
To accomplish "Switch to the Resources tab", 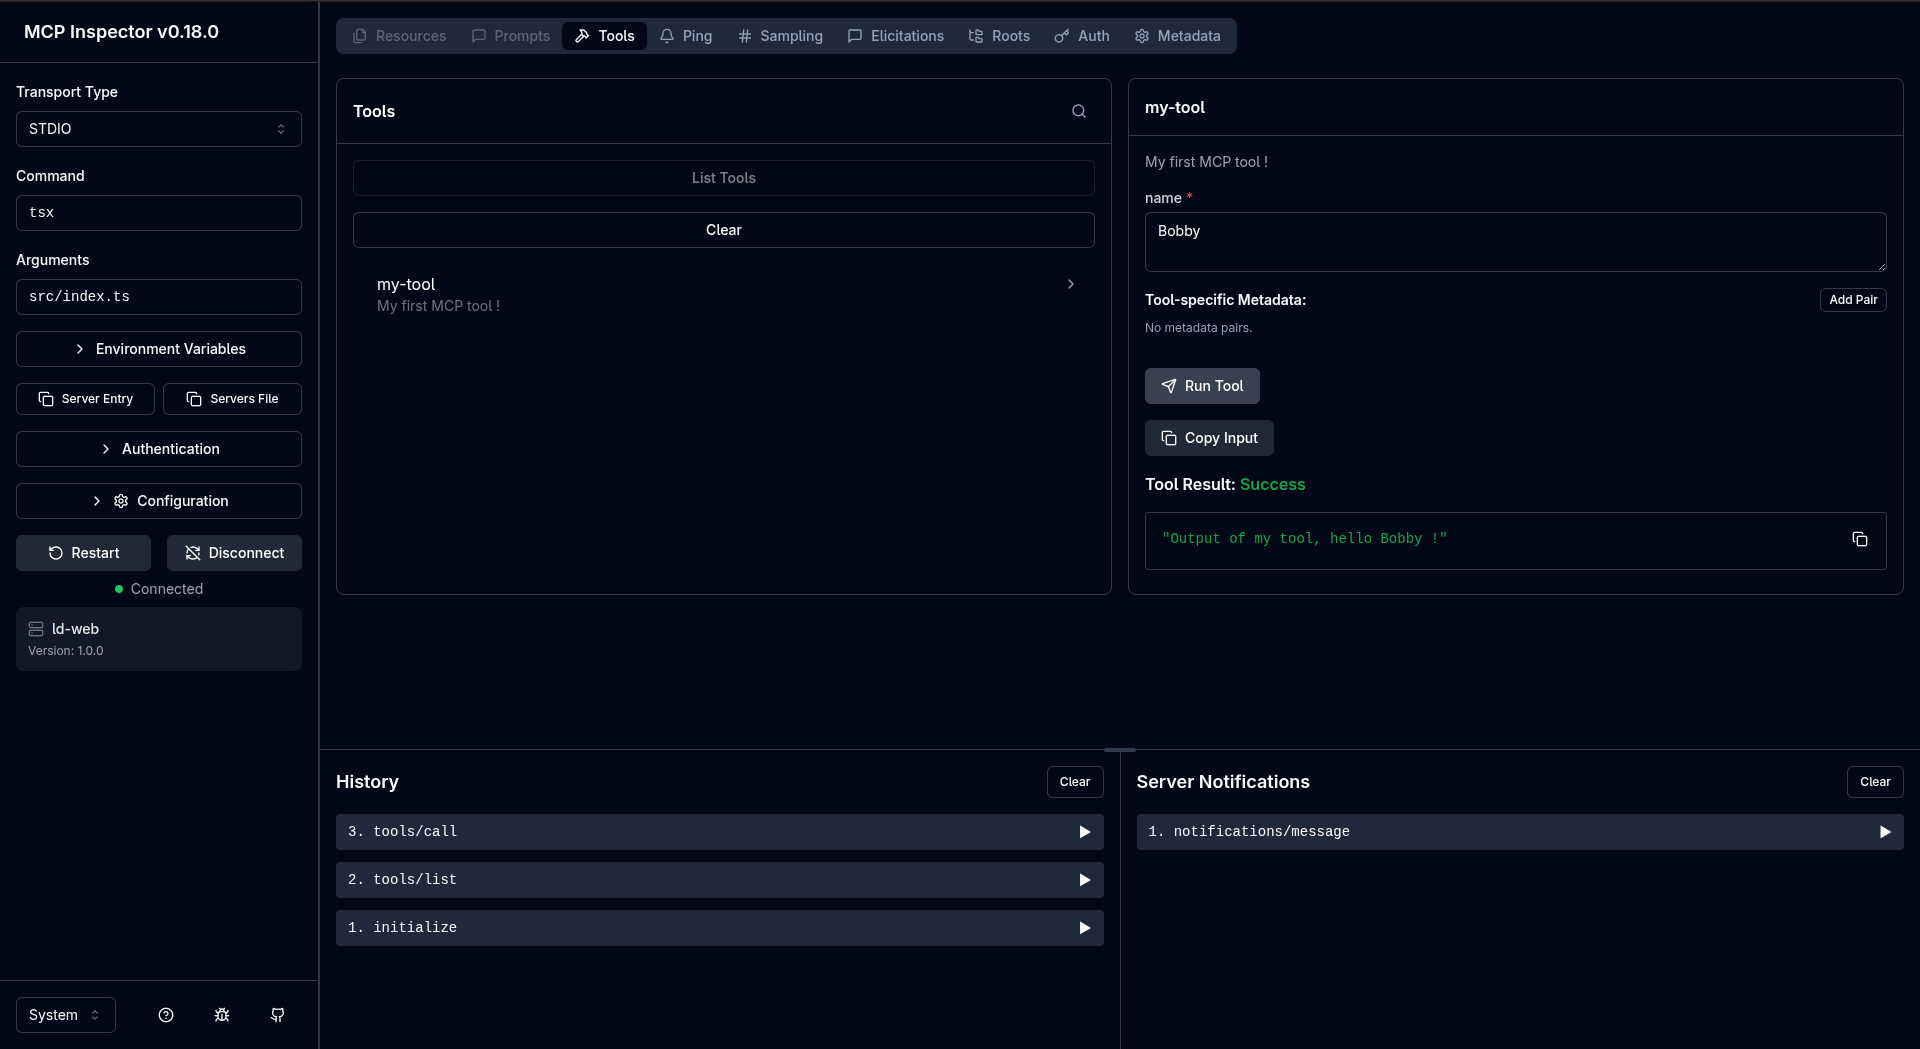I will click(398, 36).
